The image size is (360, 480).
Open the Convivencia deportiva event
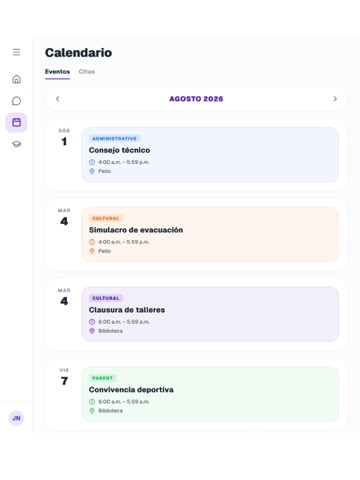tap(210, 394)
